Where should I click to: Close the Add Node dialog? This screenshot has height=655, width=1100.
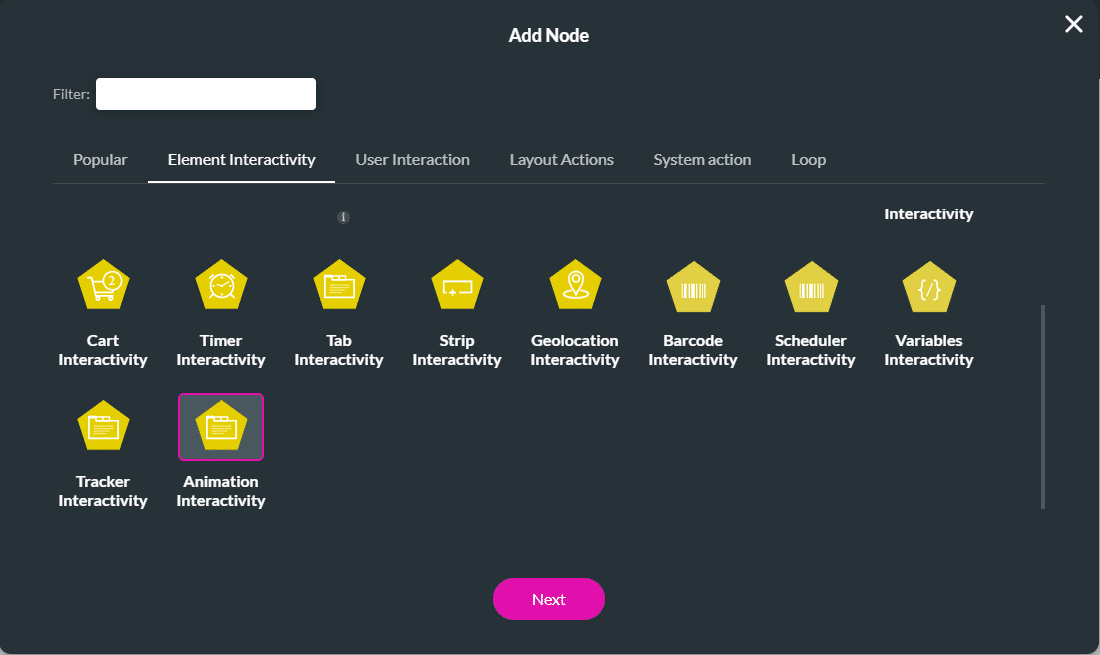(1073, 24)
